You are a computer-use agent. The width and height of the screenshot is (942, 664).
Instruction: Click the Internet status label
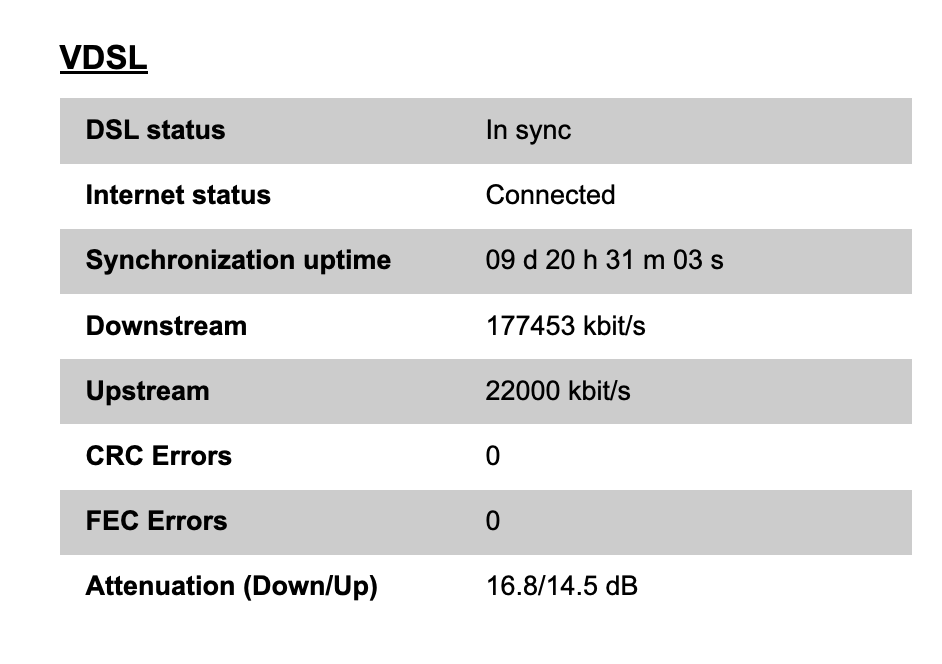coord(178,195)
